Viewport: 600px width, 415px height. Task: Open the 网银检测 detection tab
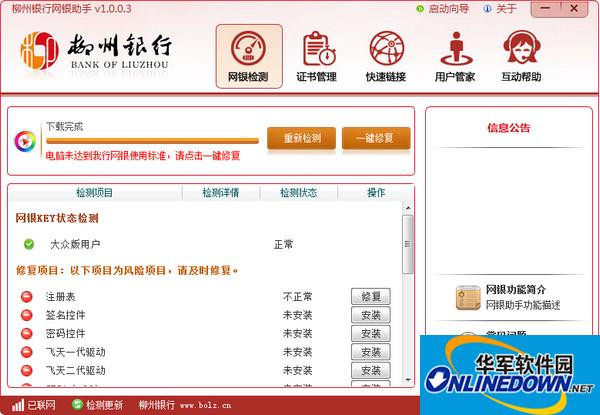(x=249, y=56)
